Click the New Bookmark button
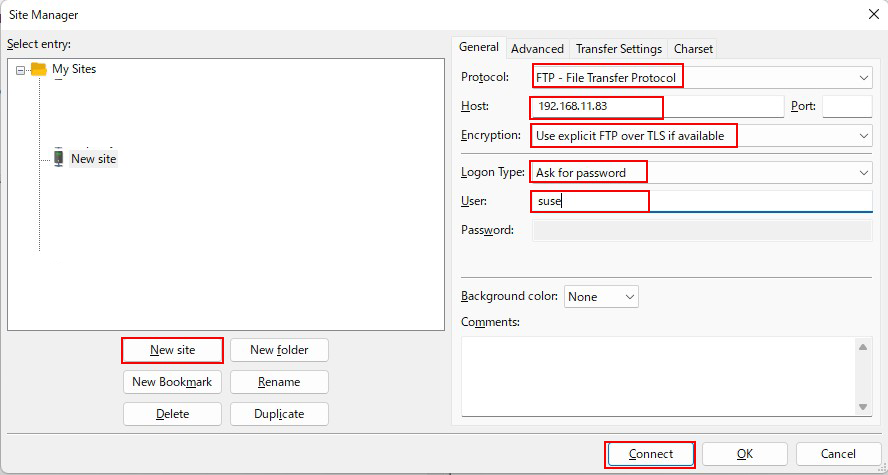This screenshot has width=888, height=475. (172, 382)
